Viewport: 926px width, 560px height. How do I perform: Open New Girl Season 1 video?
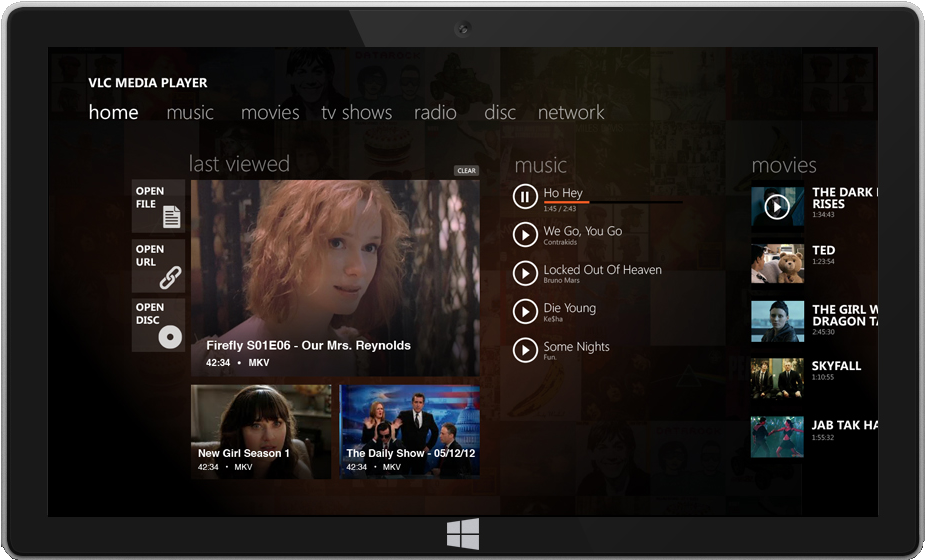click(261, 432)
